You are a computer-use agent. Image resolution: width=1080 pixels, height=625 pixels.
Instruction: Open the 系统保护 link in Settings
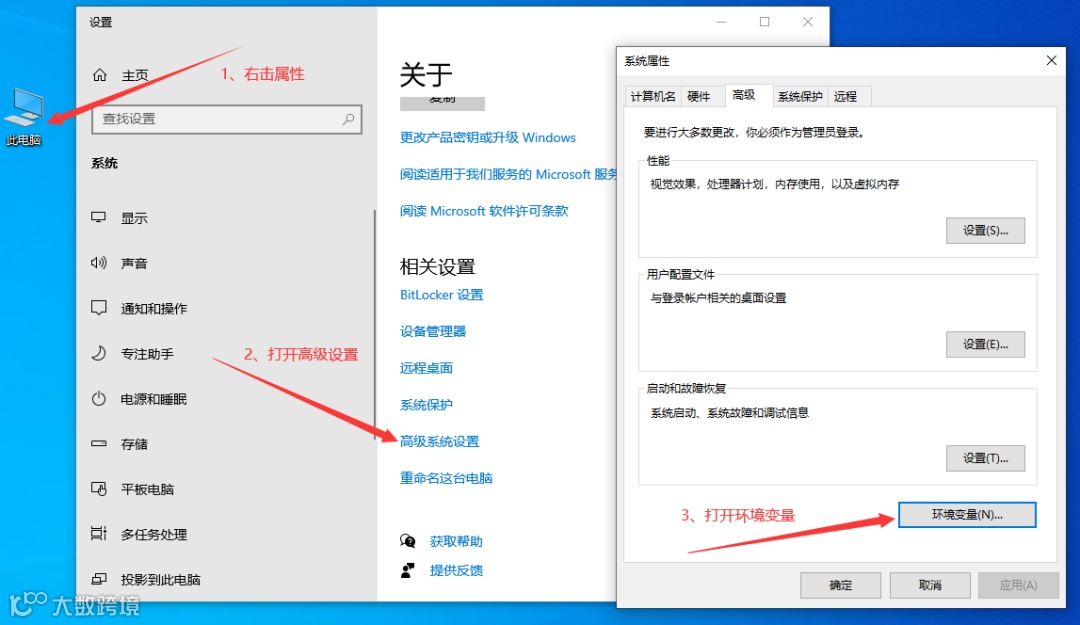coord(426,404)
